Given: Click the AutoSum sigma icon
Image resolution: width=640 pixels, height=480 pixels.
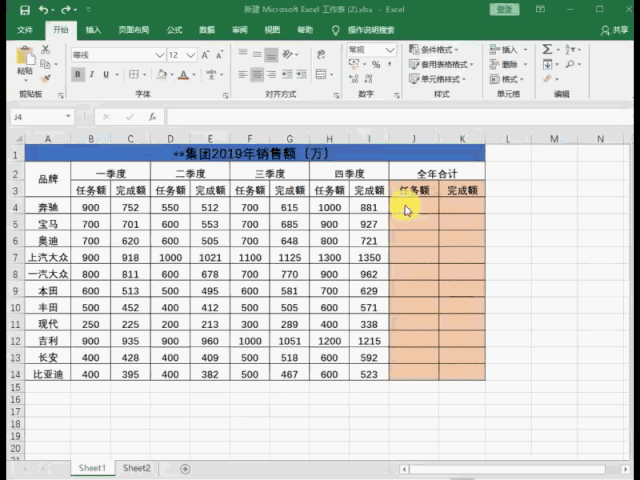Looking at the screenshot, I should point(547,49).
